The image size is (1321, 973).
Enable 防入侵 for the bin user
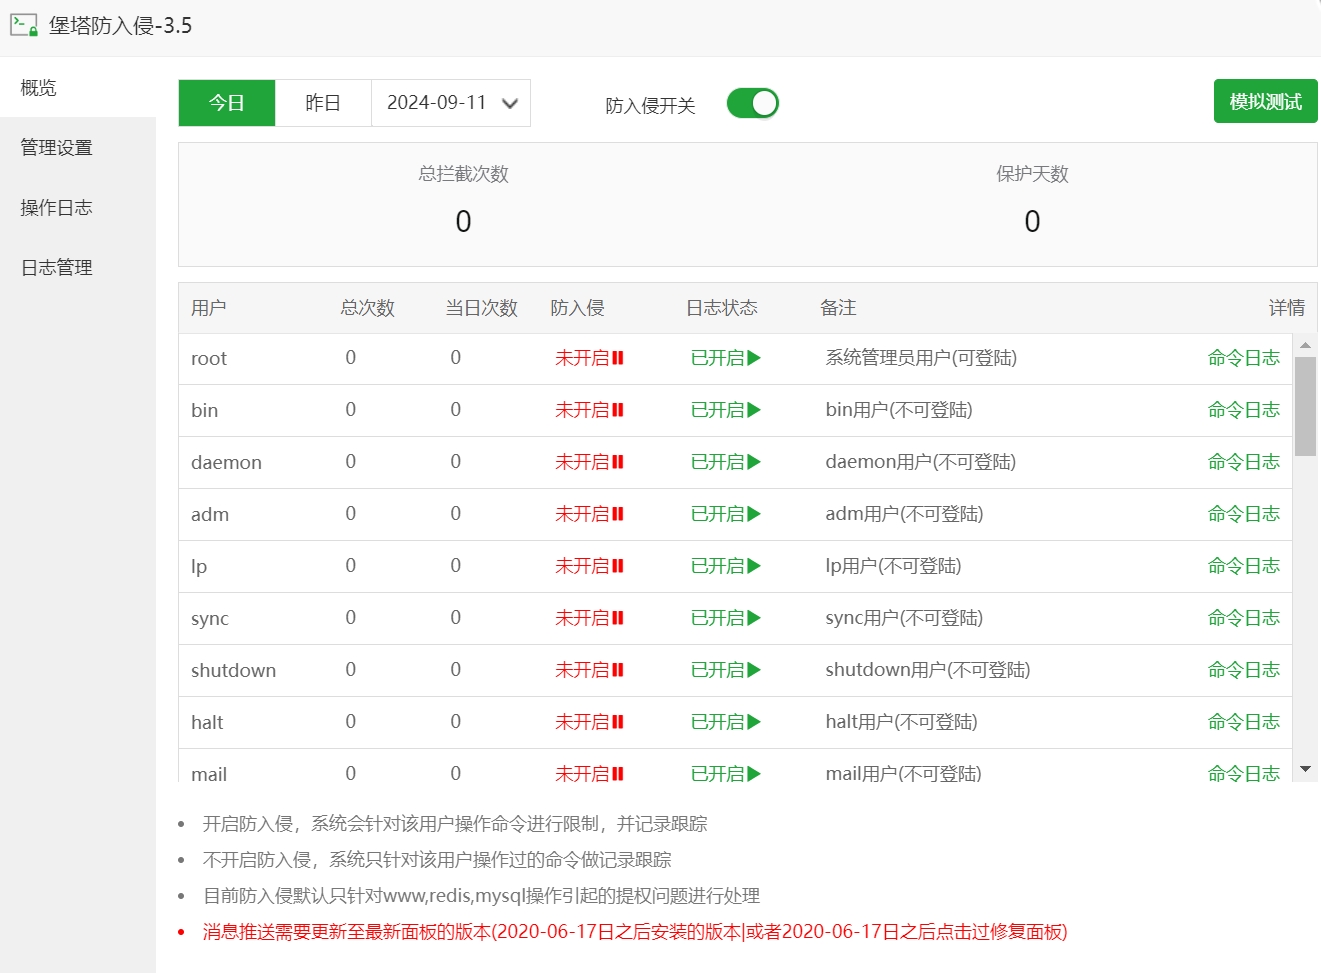(590, 410)
